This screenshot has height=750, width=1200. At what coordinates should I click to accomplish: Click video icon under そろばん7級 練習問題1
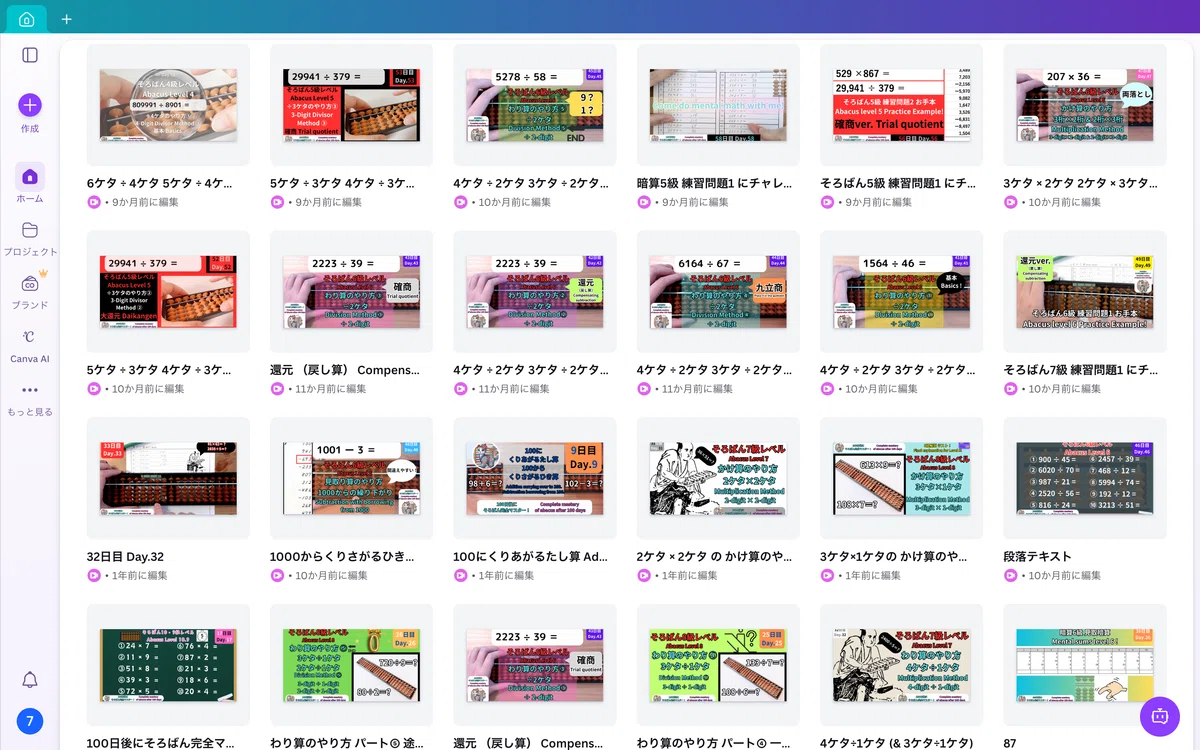[x=1011, y=389]
